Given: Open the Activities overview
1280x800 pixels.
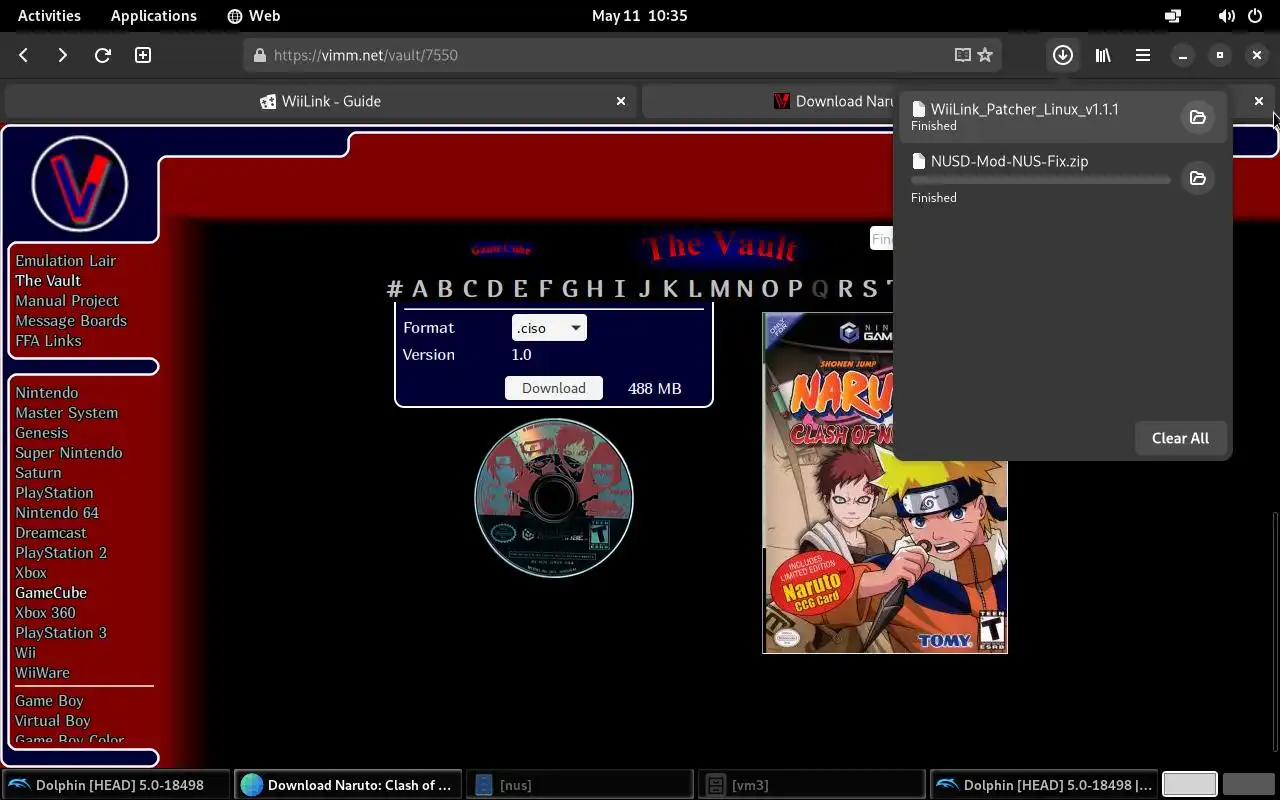Looking at the screenshot, I should [49, 16].
